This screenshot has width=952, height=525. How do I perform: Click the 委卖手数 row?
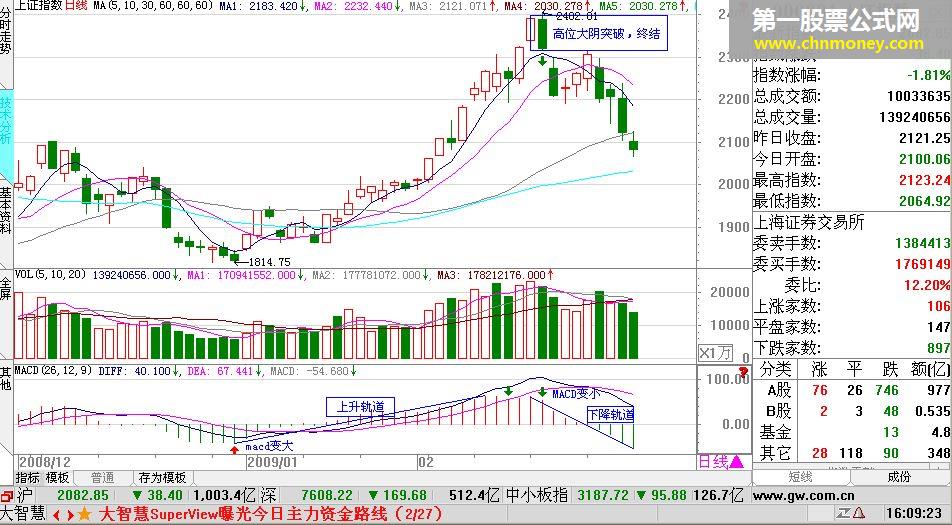coord(851,243)
